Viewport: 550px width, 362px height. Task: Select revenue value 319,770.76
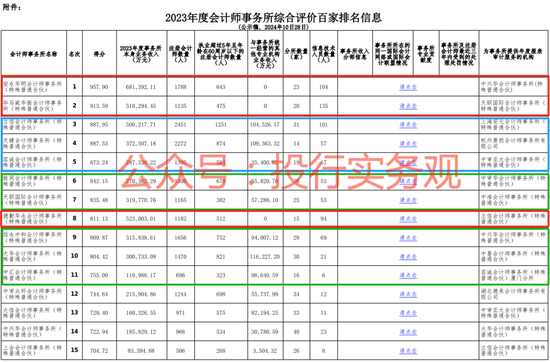[141, 200]
